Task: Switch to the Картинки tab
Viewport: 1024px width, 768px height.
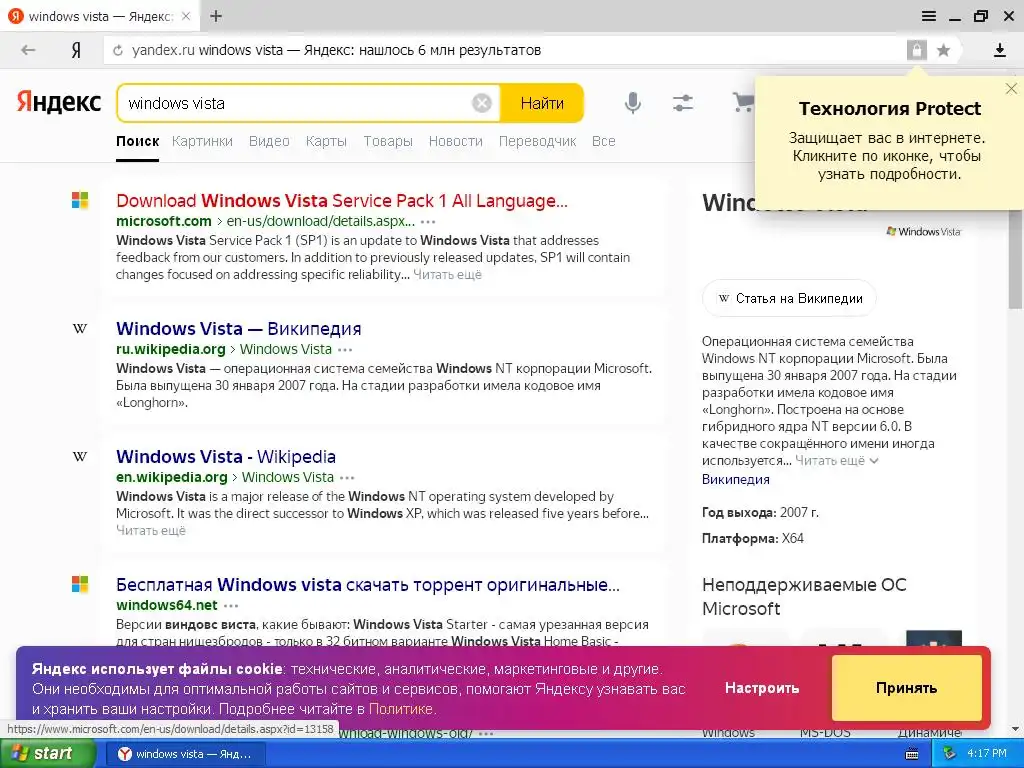Action: point(202,141)
